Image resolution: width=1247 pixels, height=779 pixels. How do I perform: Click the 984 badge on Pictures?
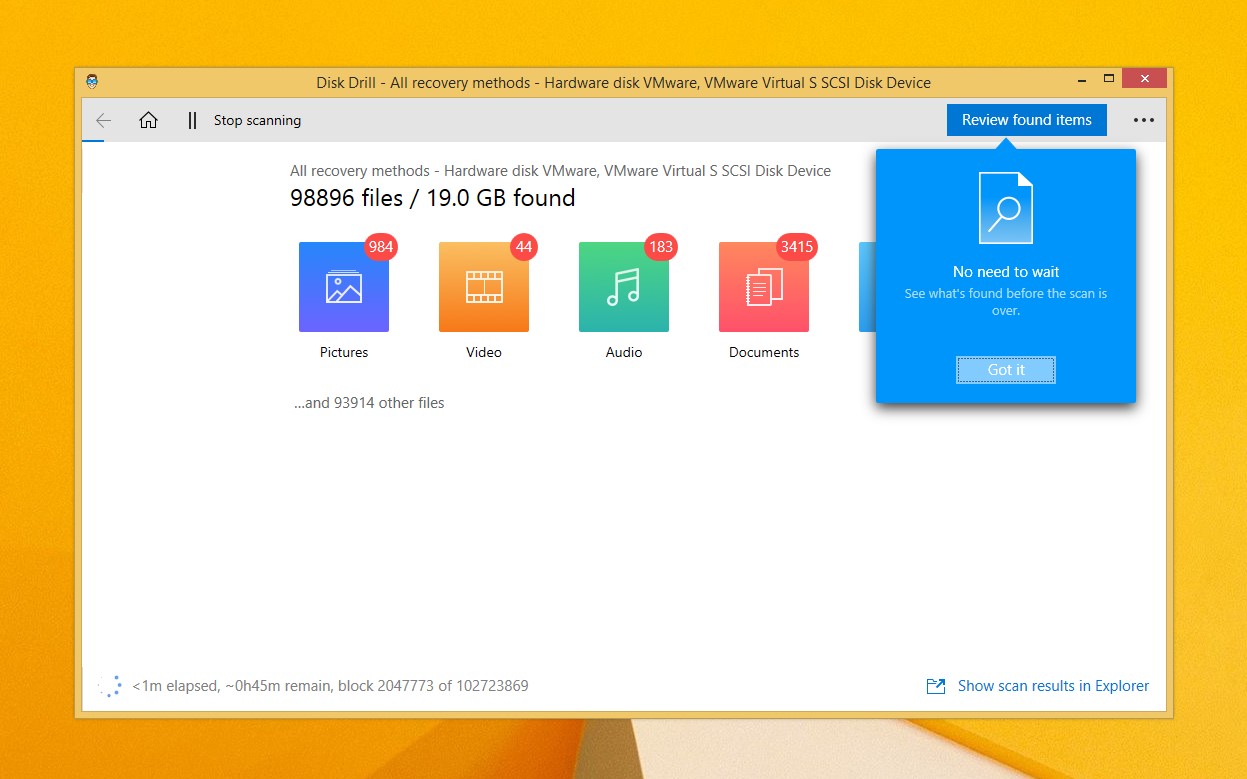click(x=381, y=247)
